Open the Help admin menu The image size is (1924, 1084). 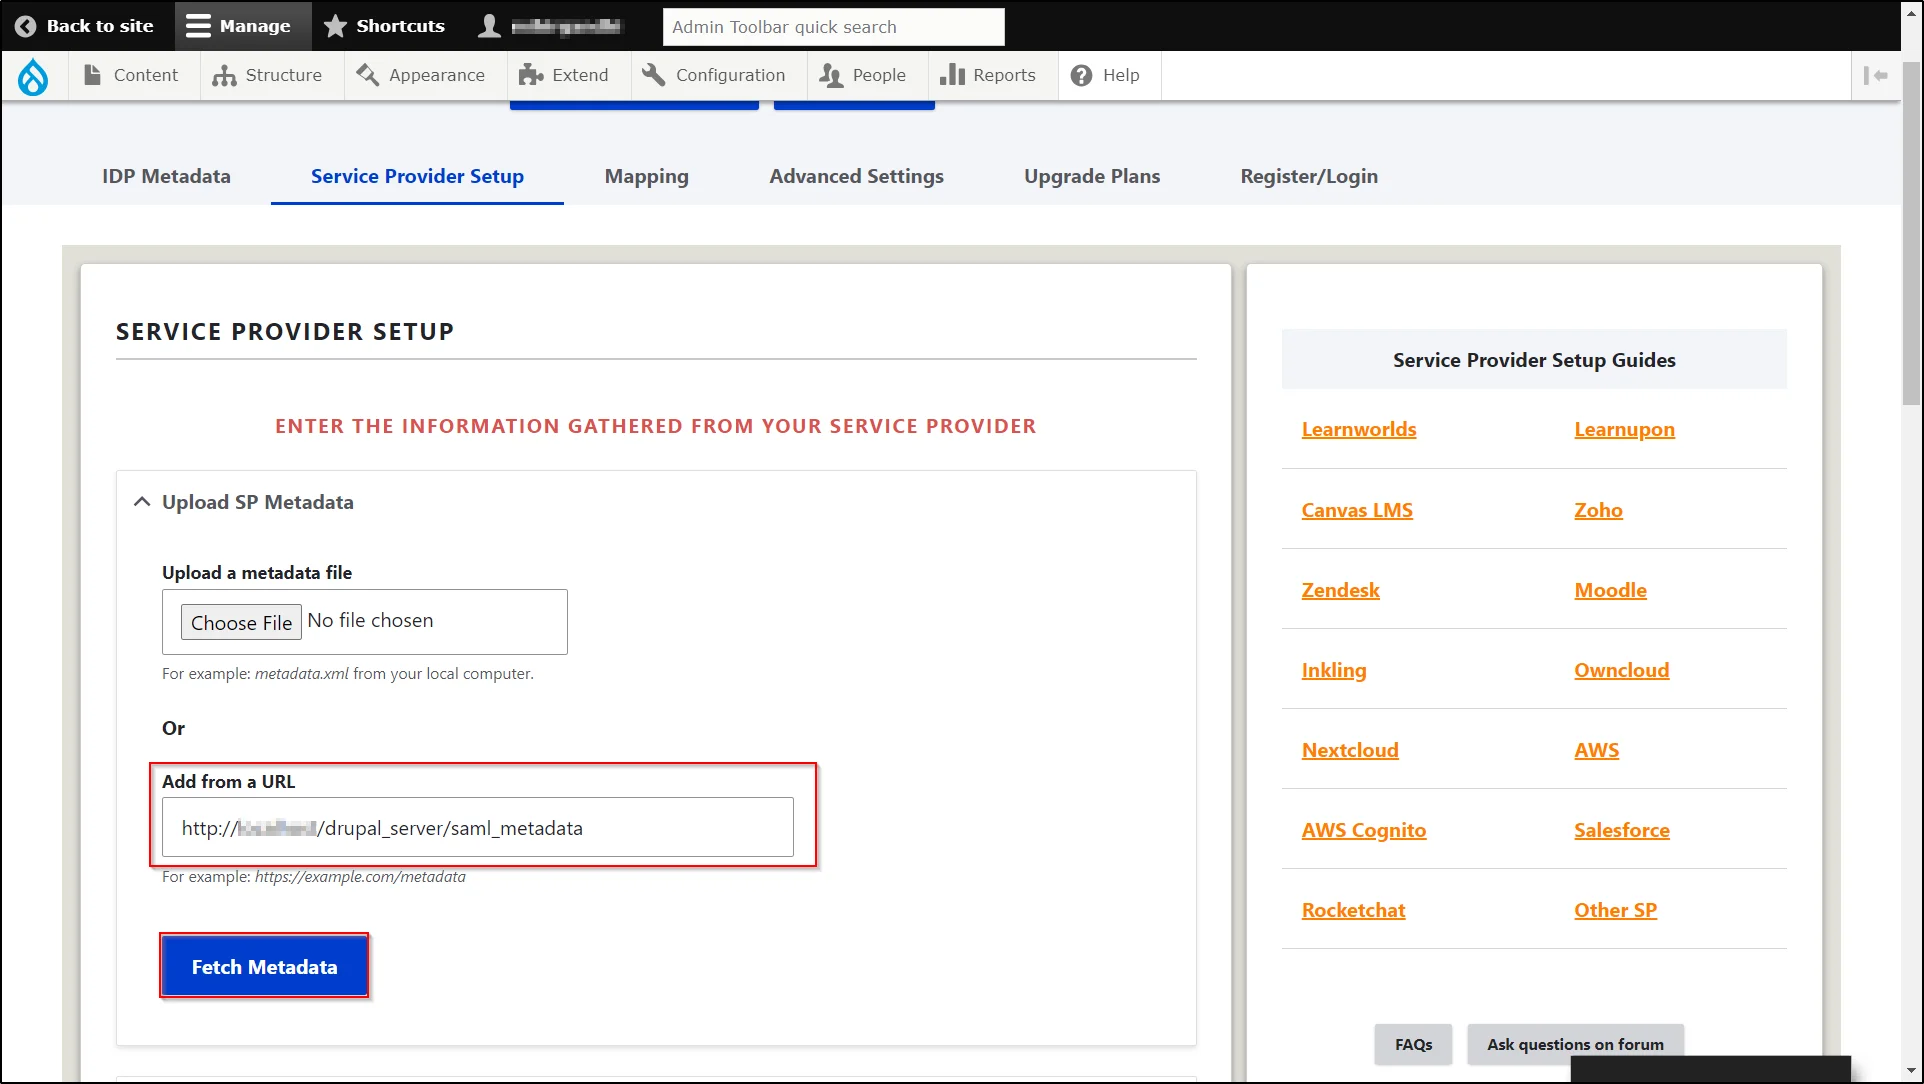1107,75
